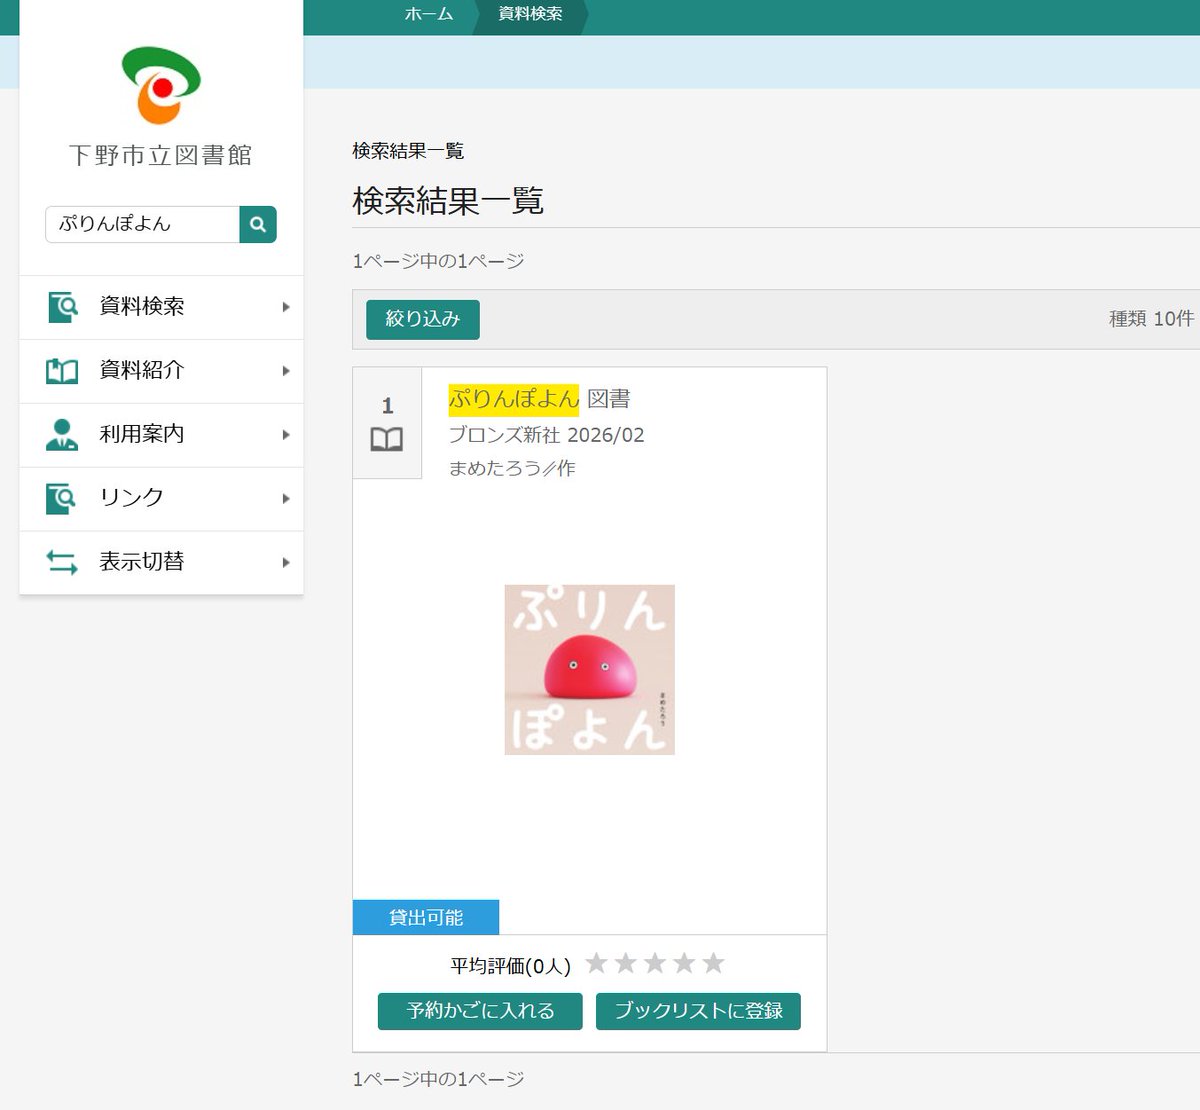Click the 表示切替 swap arrows icon

click(x=62, y=562)
